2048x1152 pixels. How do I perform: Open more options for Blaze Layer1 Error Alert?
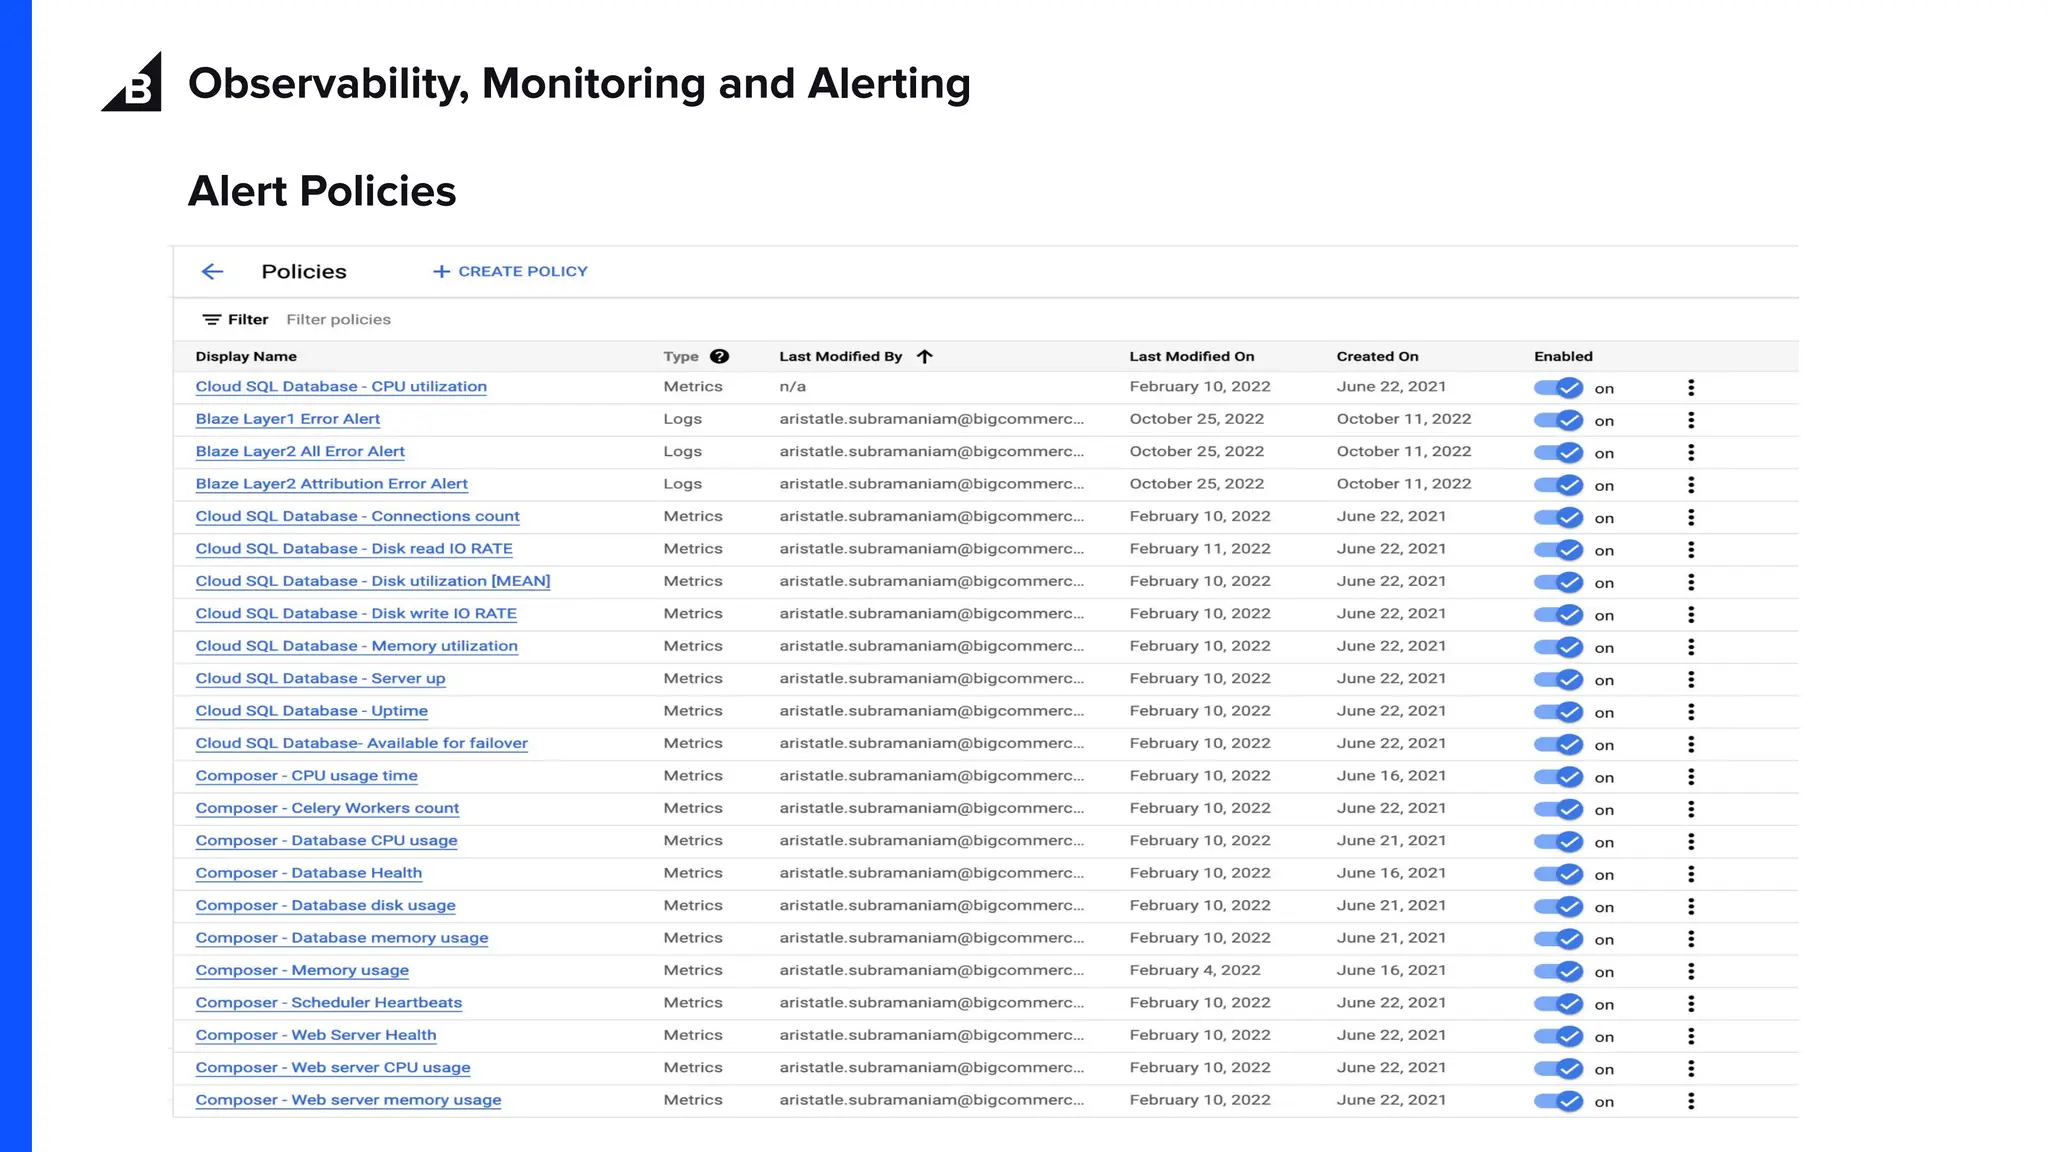(x=1691, y=420)
